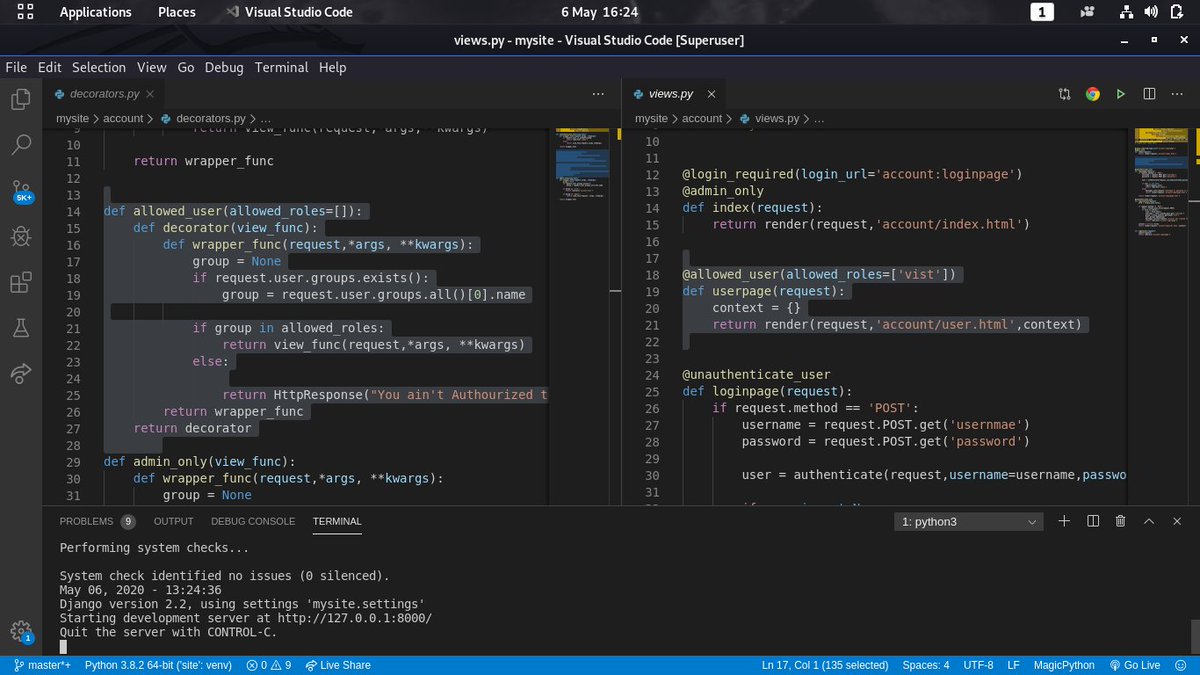The width and height of the screenshot is (1200, 675).
Task: Click Ln 17, Col 1 cursor position
Action: click(x=825, y=665)
